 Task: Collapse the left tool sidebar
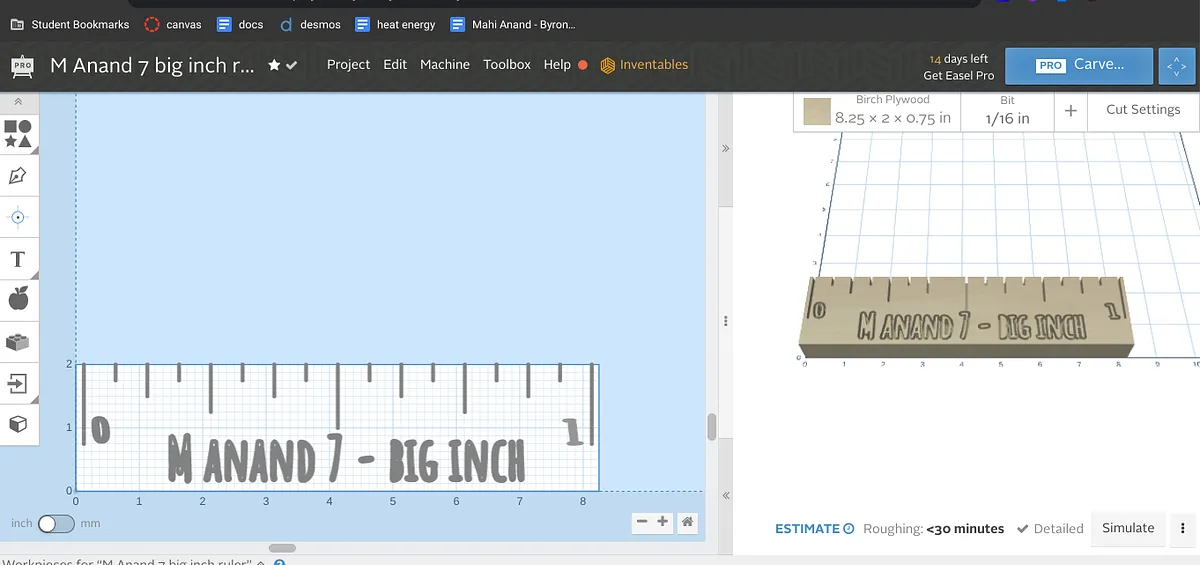click(18, 102)
